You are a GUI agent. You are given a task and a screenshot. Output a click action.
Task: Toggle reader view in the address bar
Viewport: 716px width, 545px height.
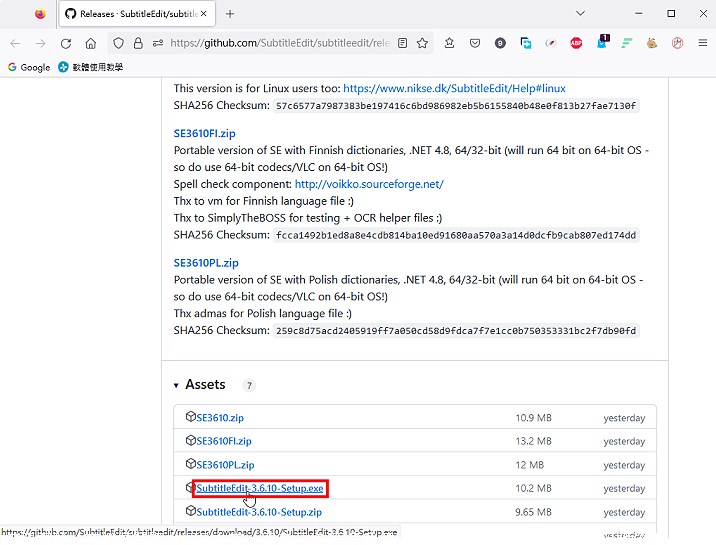tap(402, 44)
